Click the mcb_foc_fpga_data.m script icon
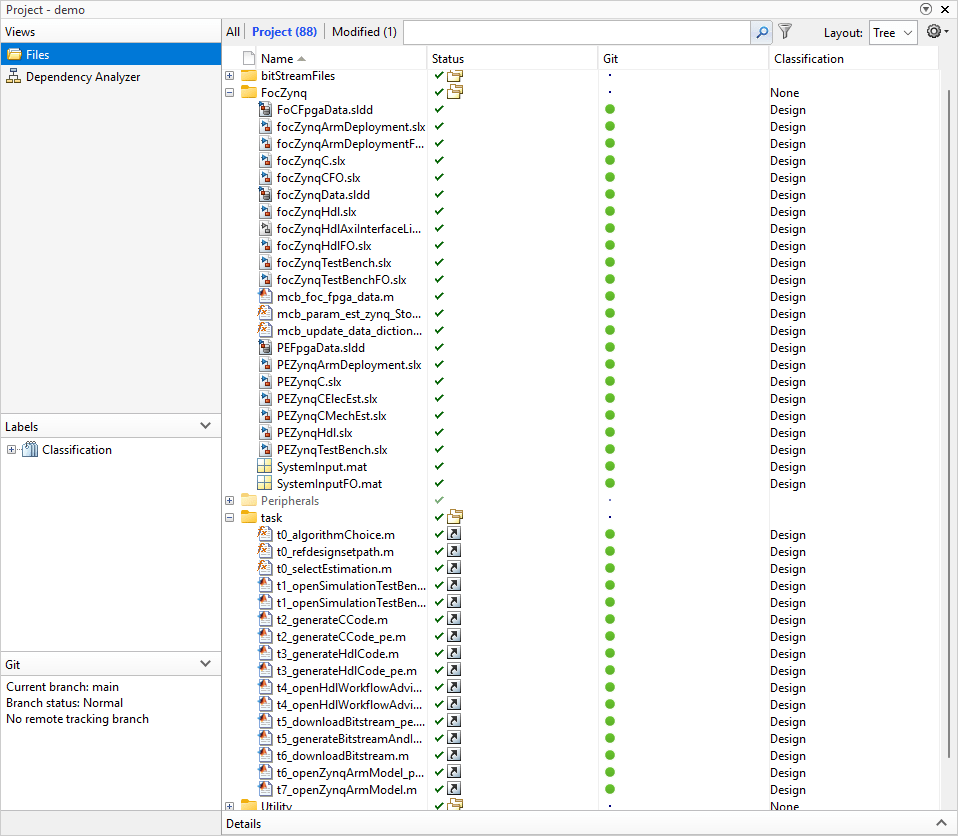Image resolution: width=958 pixels, height=836 pixels. coord(265,296)
